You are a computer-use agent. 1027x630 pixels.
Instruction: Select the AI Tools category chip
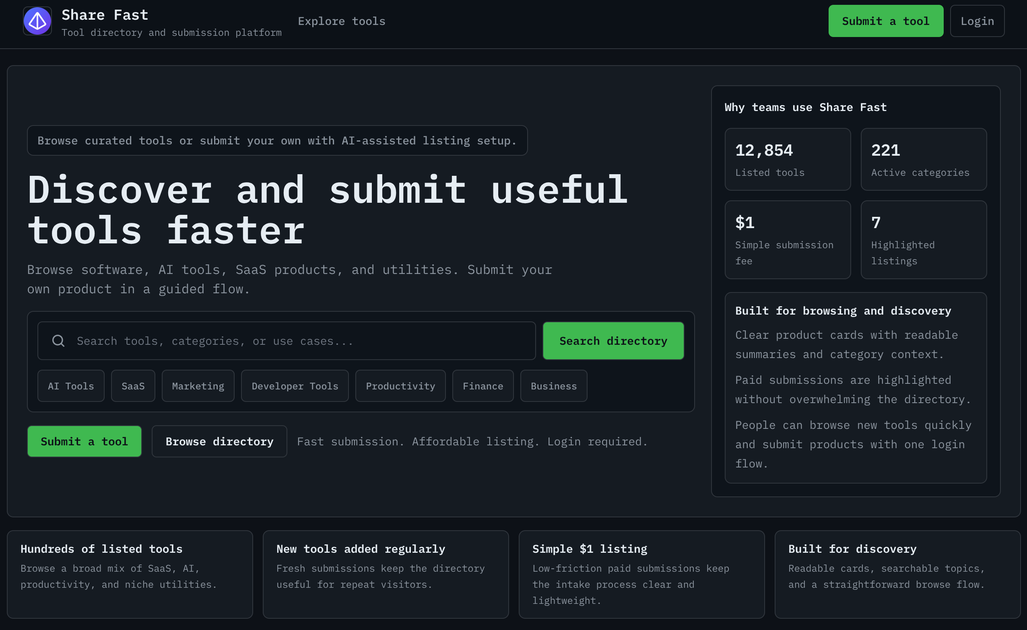click(71, 386)
